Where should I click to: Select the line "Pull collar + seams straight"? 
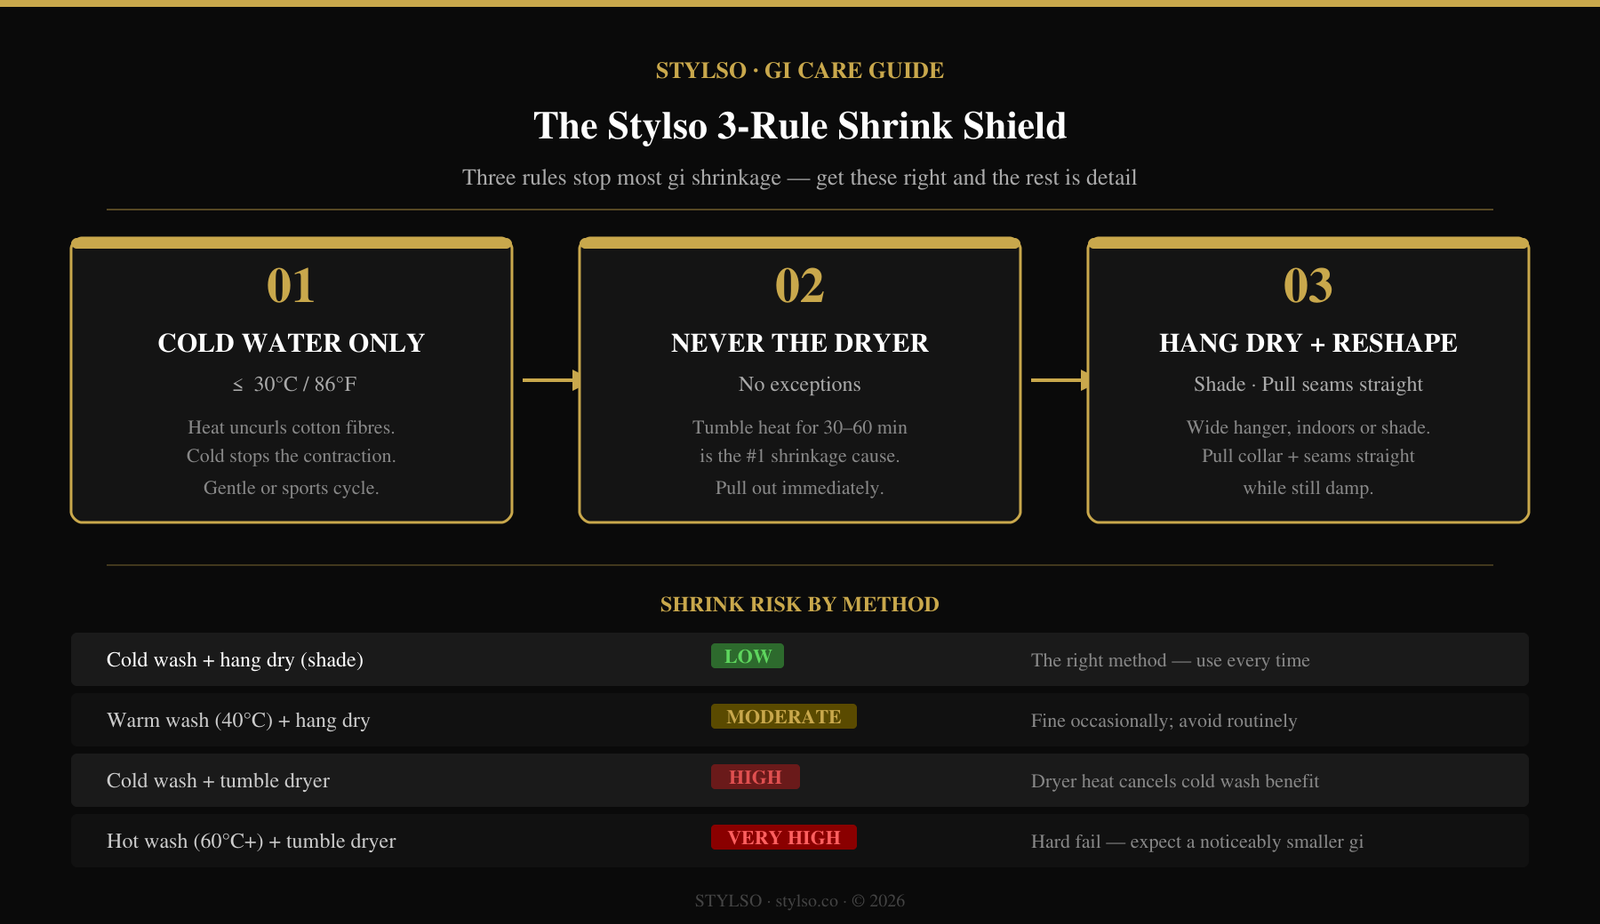[1308, 456]
